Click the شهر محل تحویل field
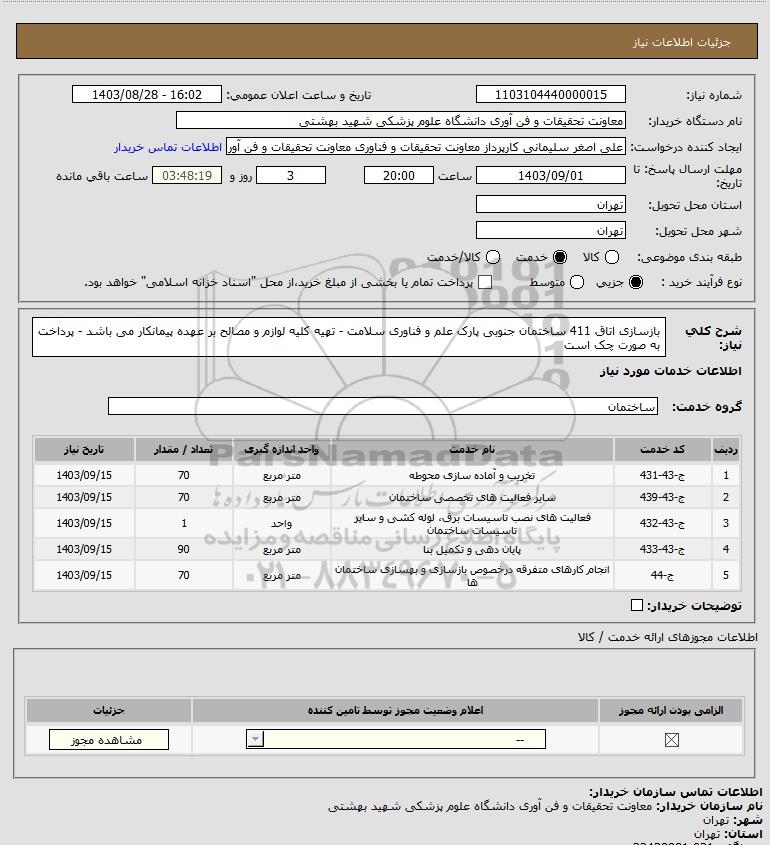The image size is (770, 845). 551,230
